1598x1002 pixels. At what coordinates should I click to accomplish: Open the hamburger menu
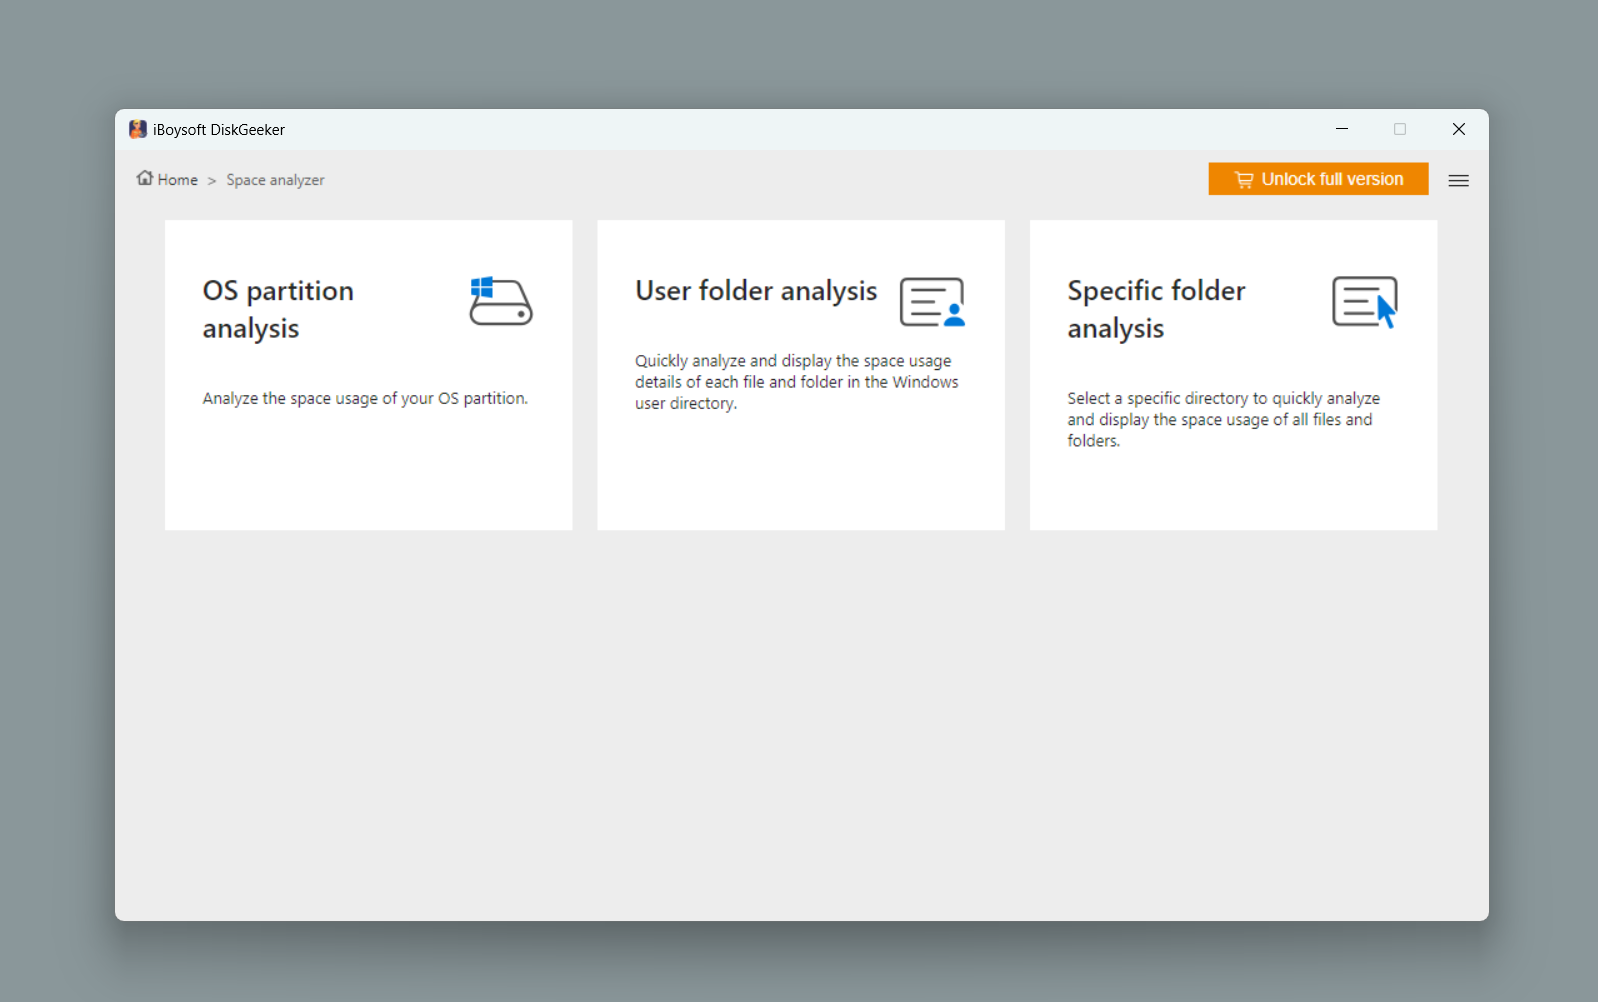[1458, 181]
